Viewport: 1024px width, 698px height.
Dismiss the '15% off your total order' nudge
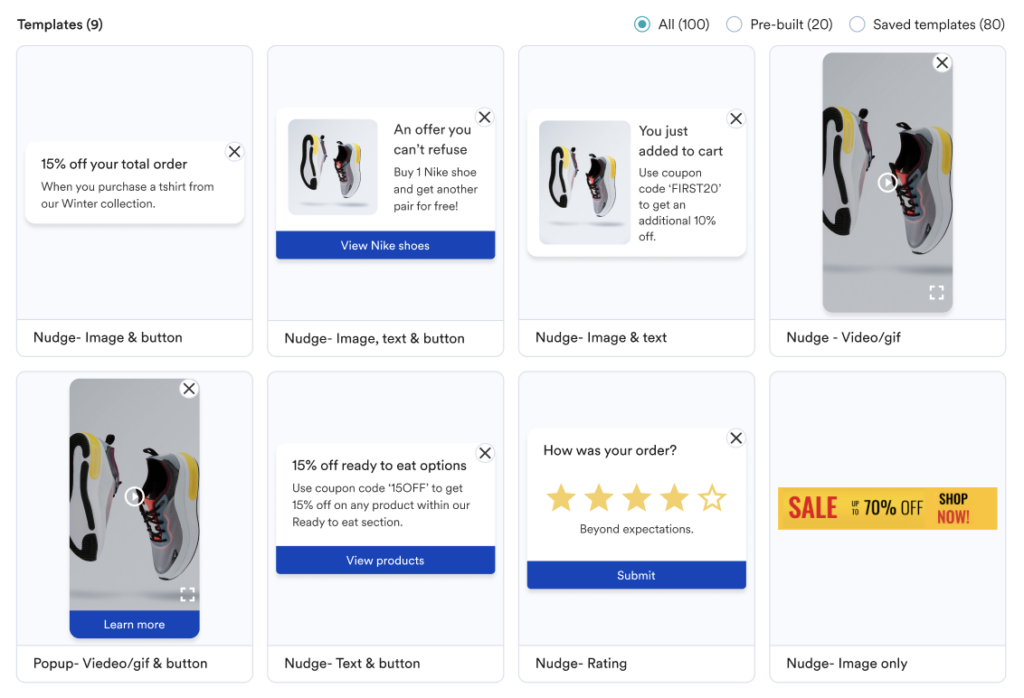coord(234,151)
